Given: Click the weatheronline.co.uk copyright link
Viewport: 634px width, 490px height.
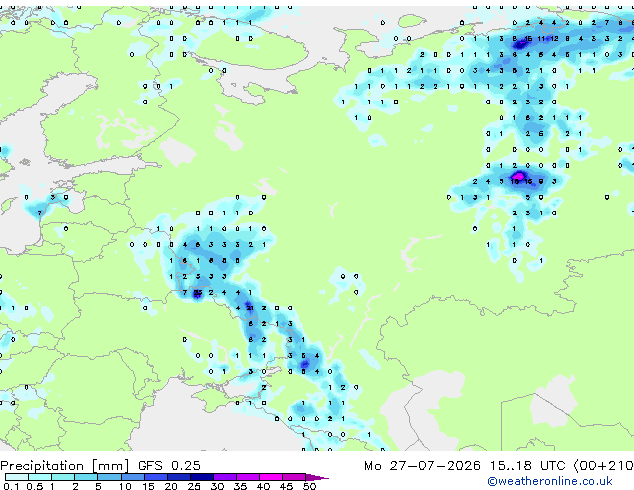Looking at the screenshot, I should [x=550, y=481].
